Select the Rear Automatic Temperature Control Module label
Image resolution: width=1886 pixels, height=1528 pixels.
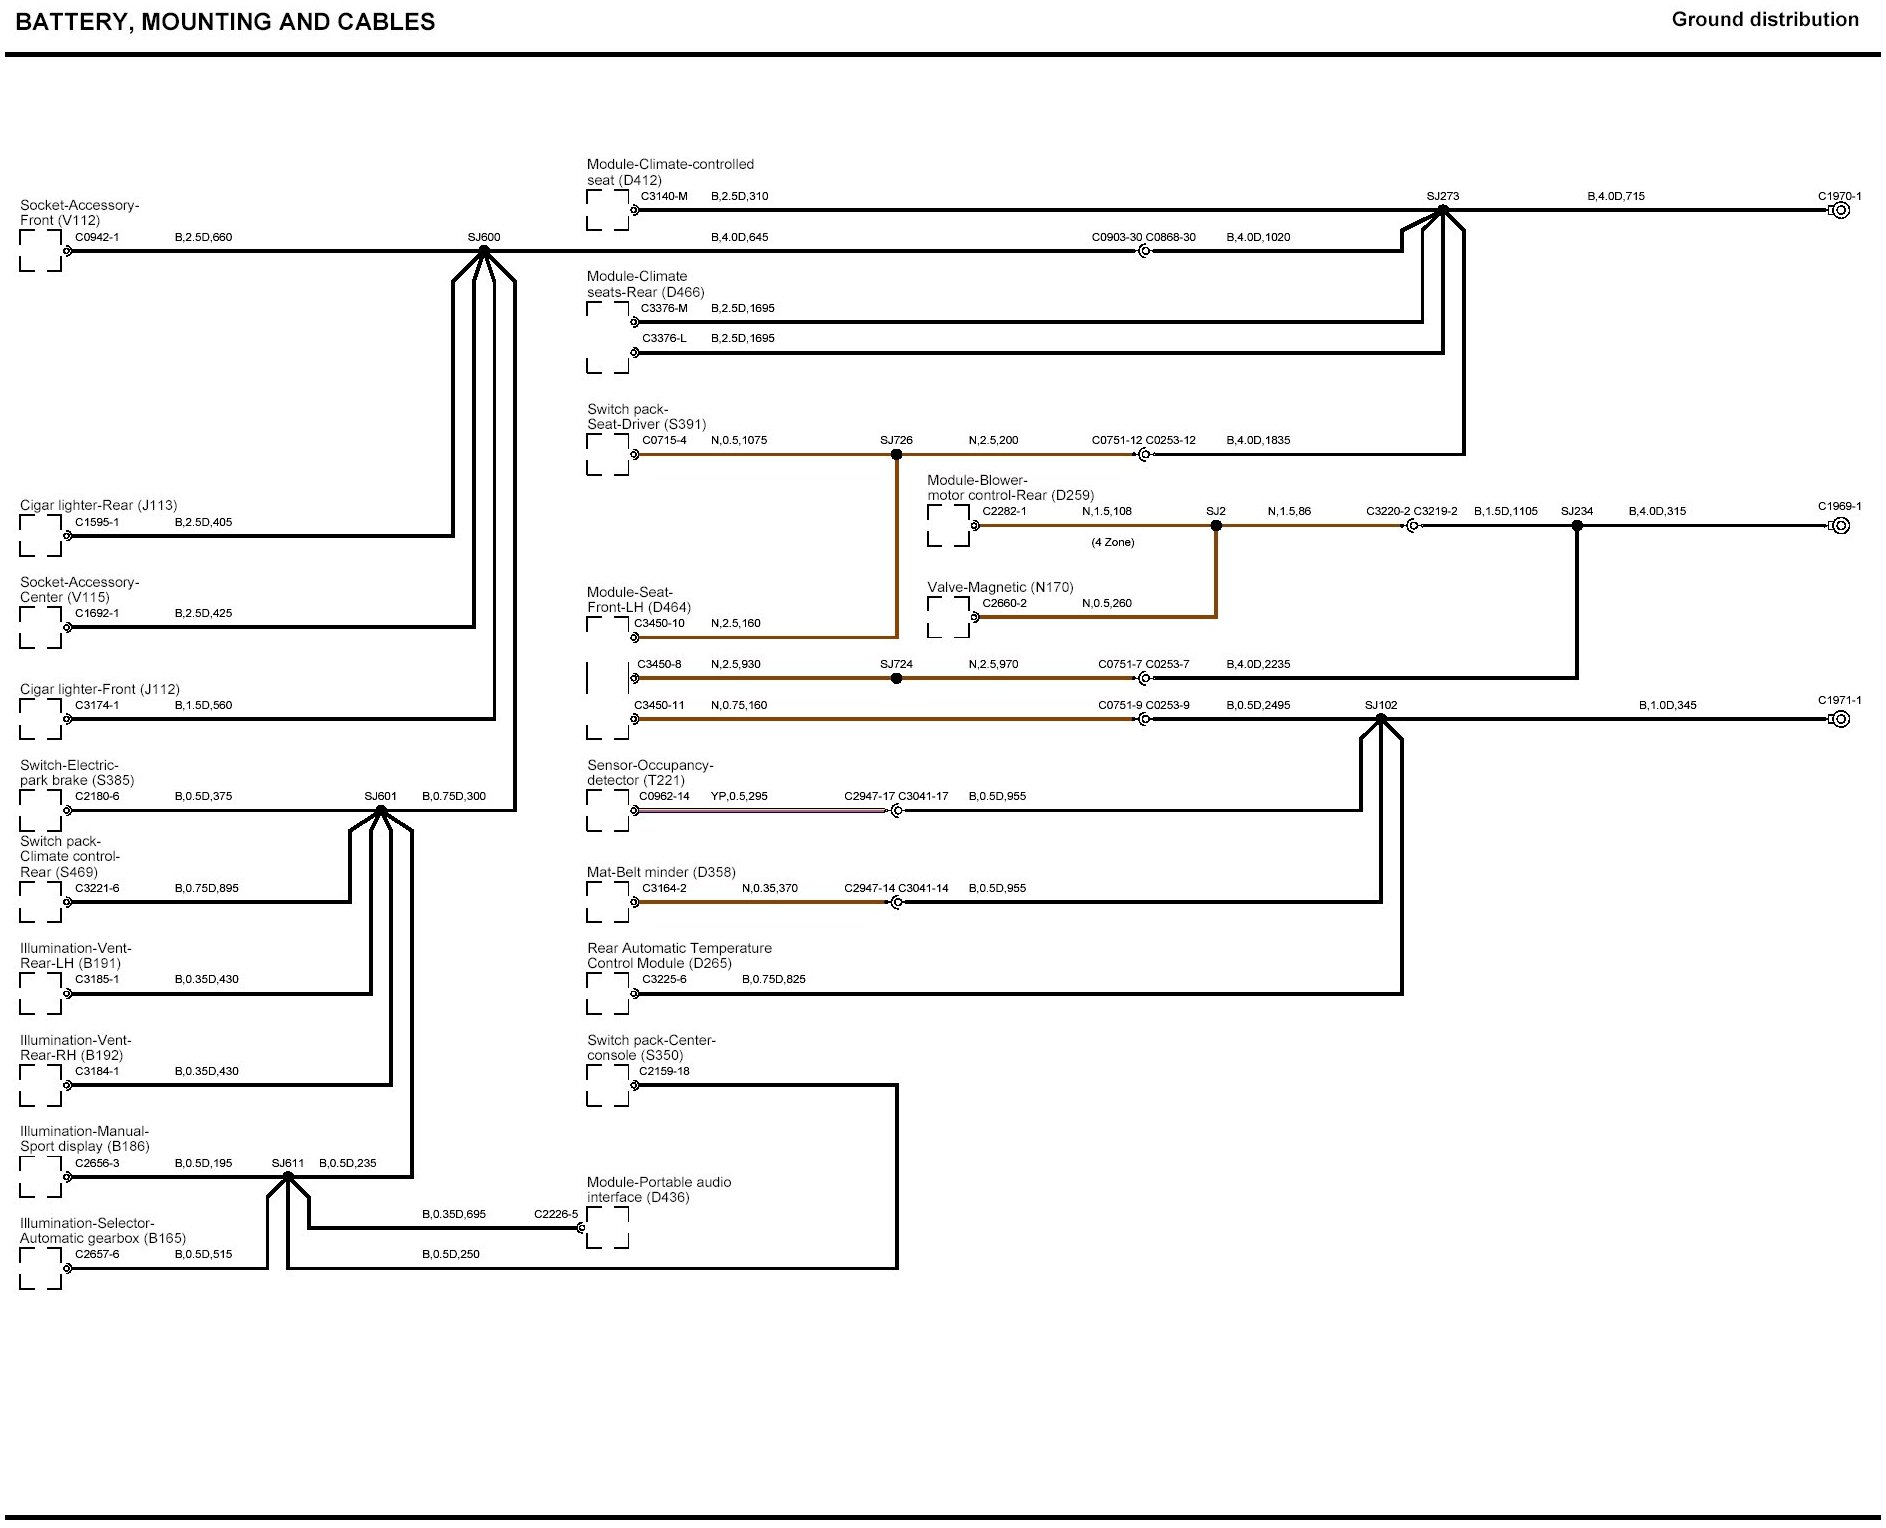pos(679,956)
